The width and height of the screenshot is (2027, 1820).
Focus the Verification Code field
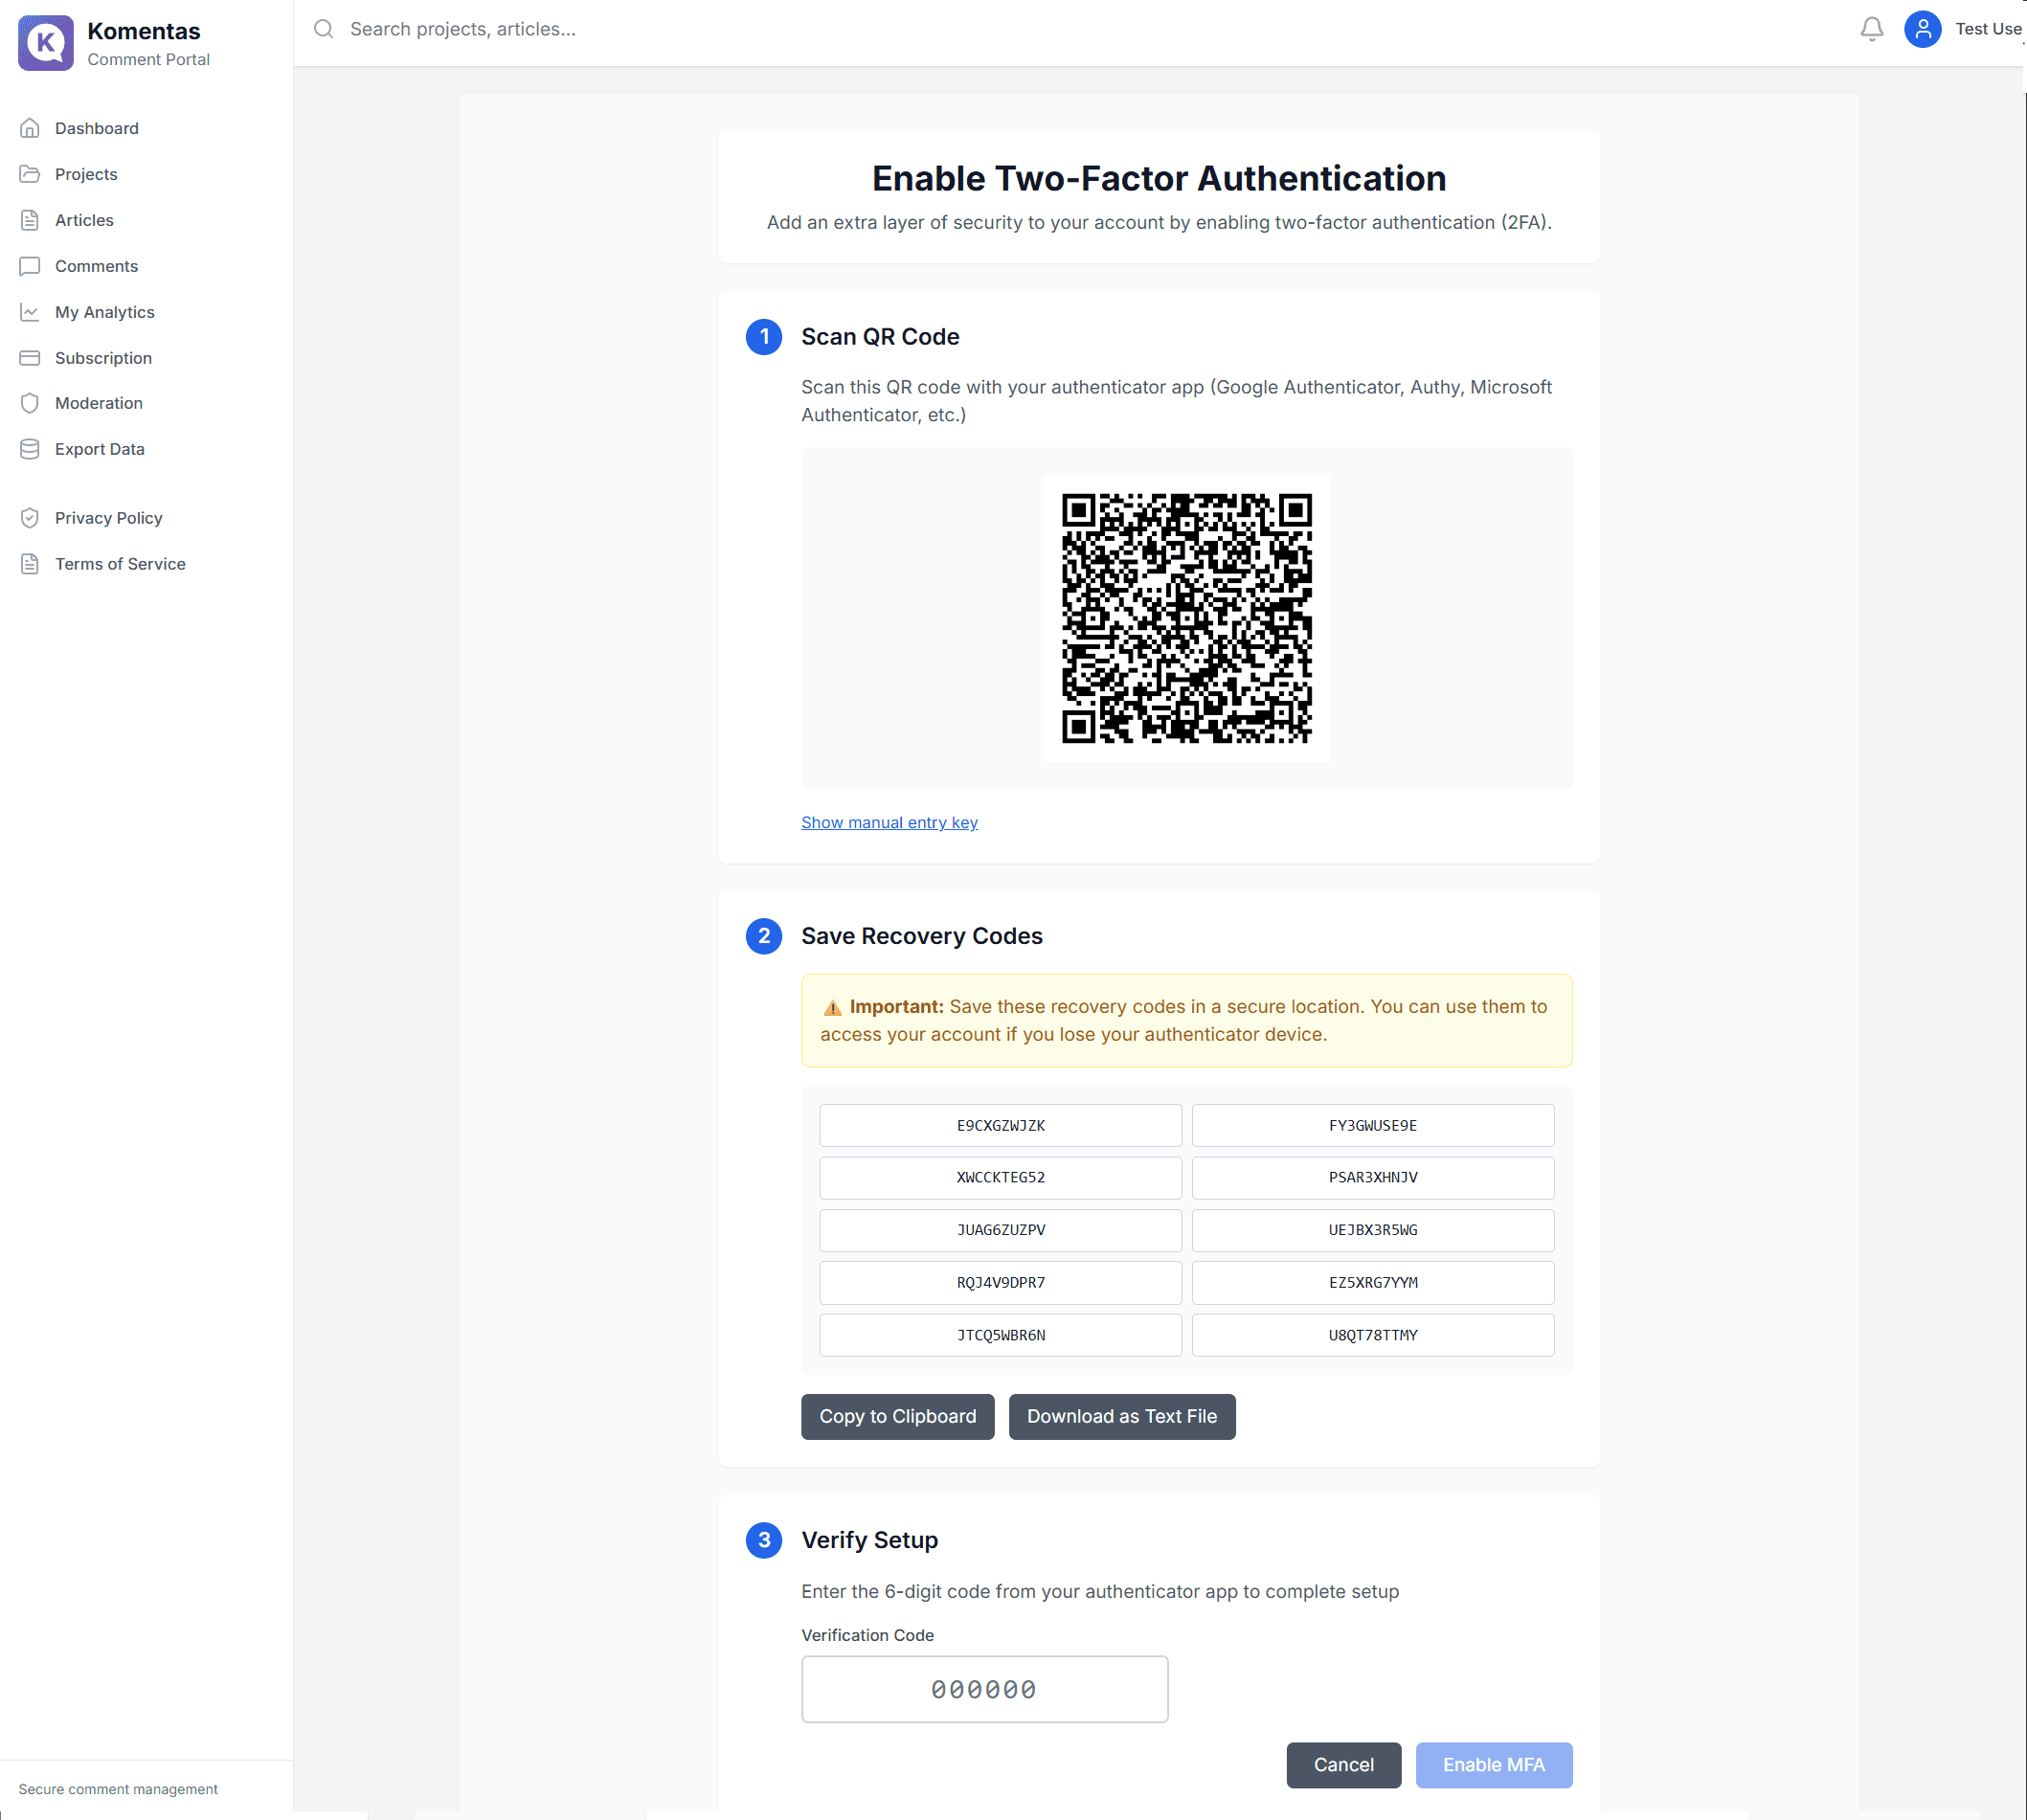click(984, 1689)
